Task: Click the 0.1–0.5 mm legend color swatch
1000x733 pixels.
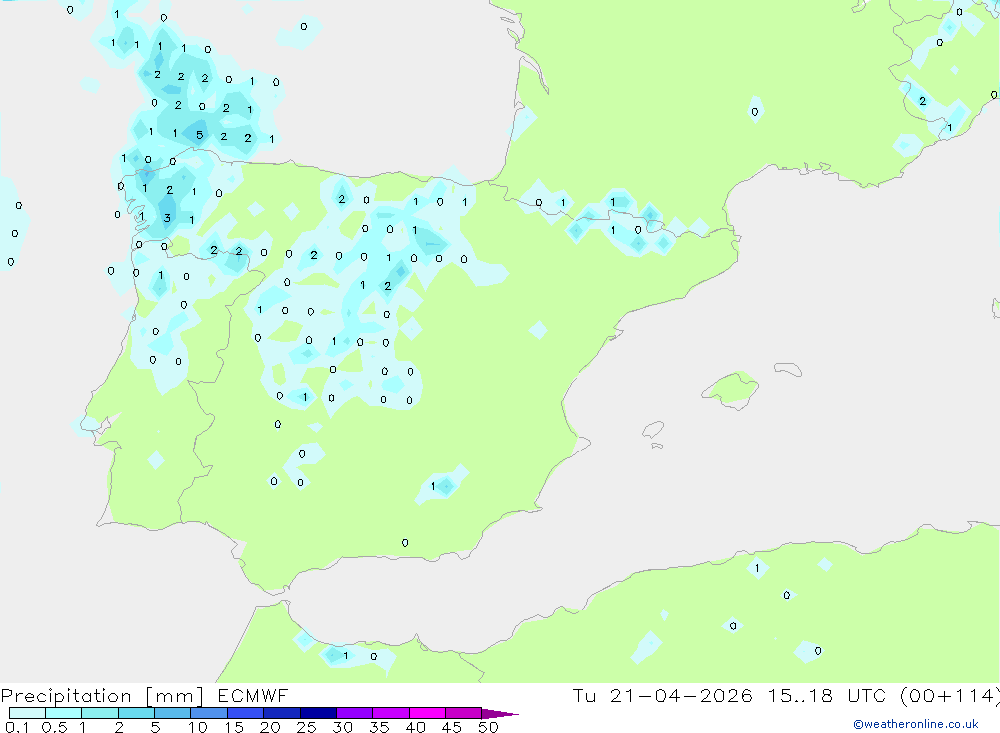Action: tap(27, 713)
